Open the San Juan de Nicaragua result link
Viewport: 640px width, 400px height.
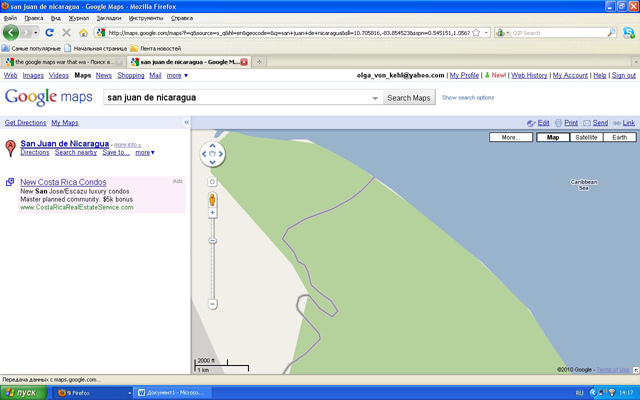[64, 144]
